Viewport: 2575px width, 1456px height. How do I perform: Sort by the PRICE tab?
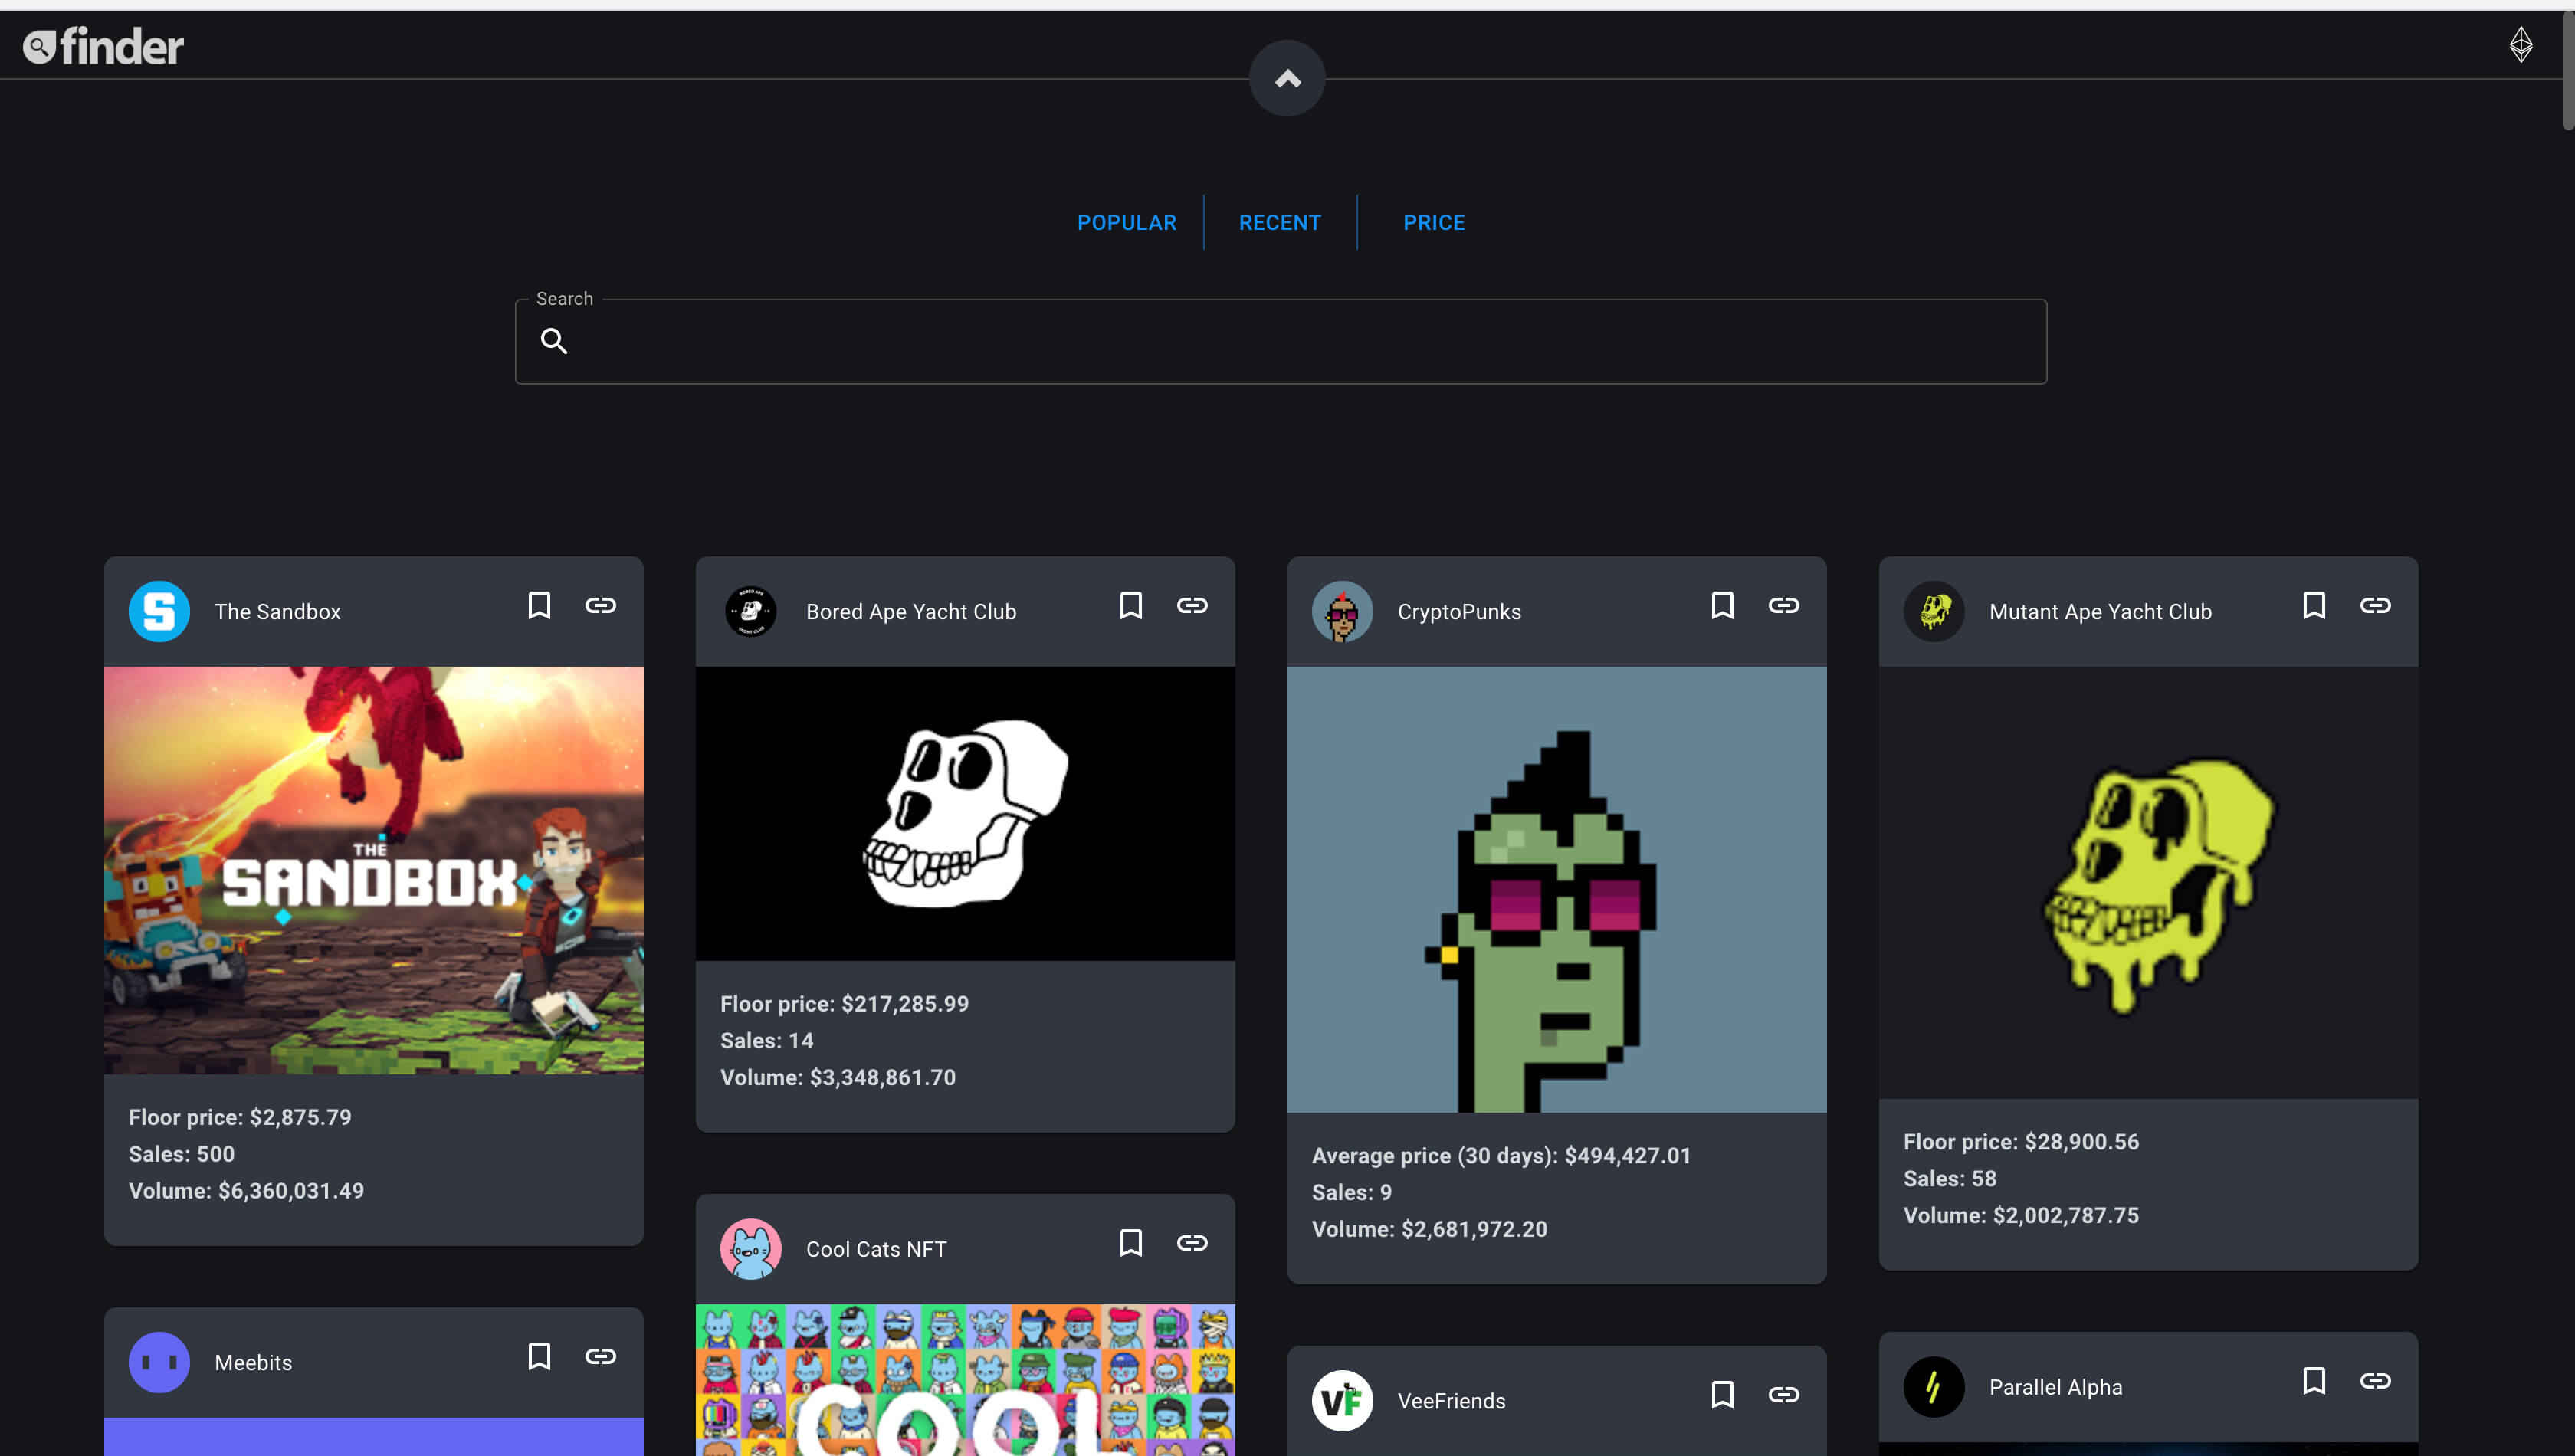[x=1433, y=222]
